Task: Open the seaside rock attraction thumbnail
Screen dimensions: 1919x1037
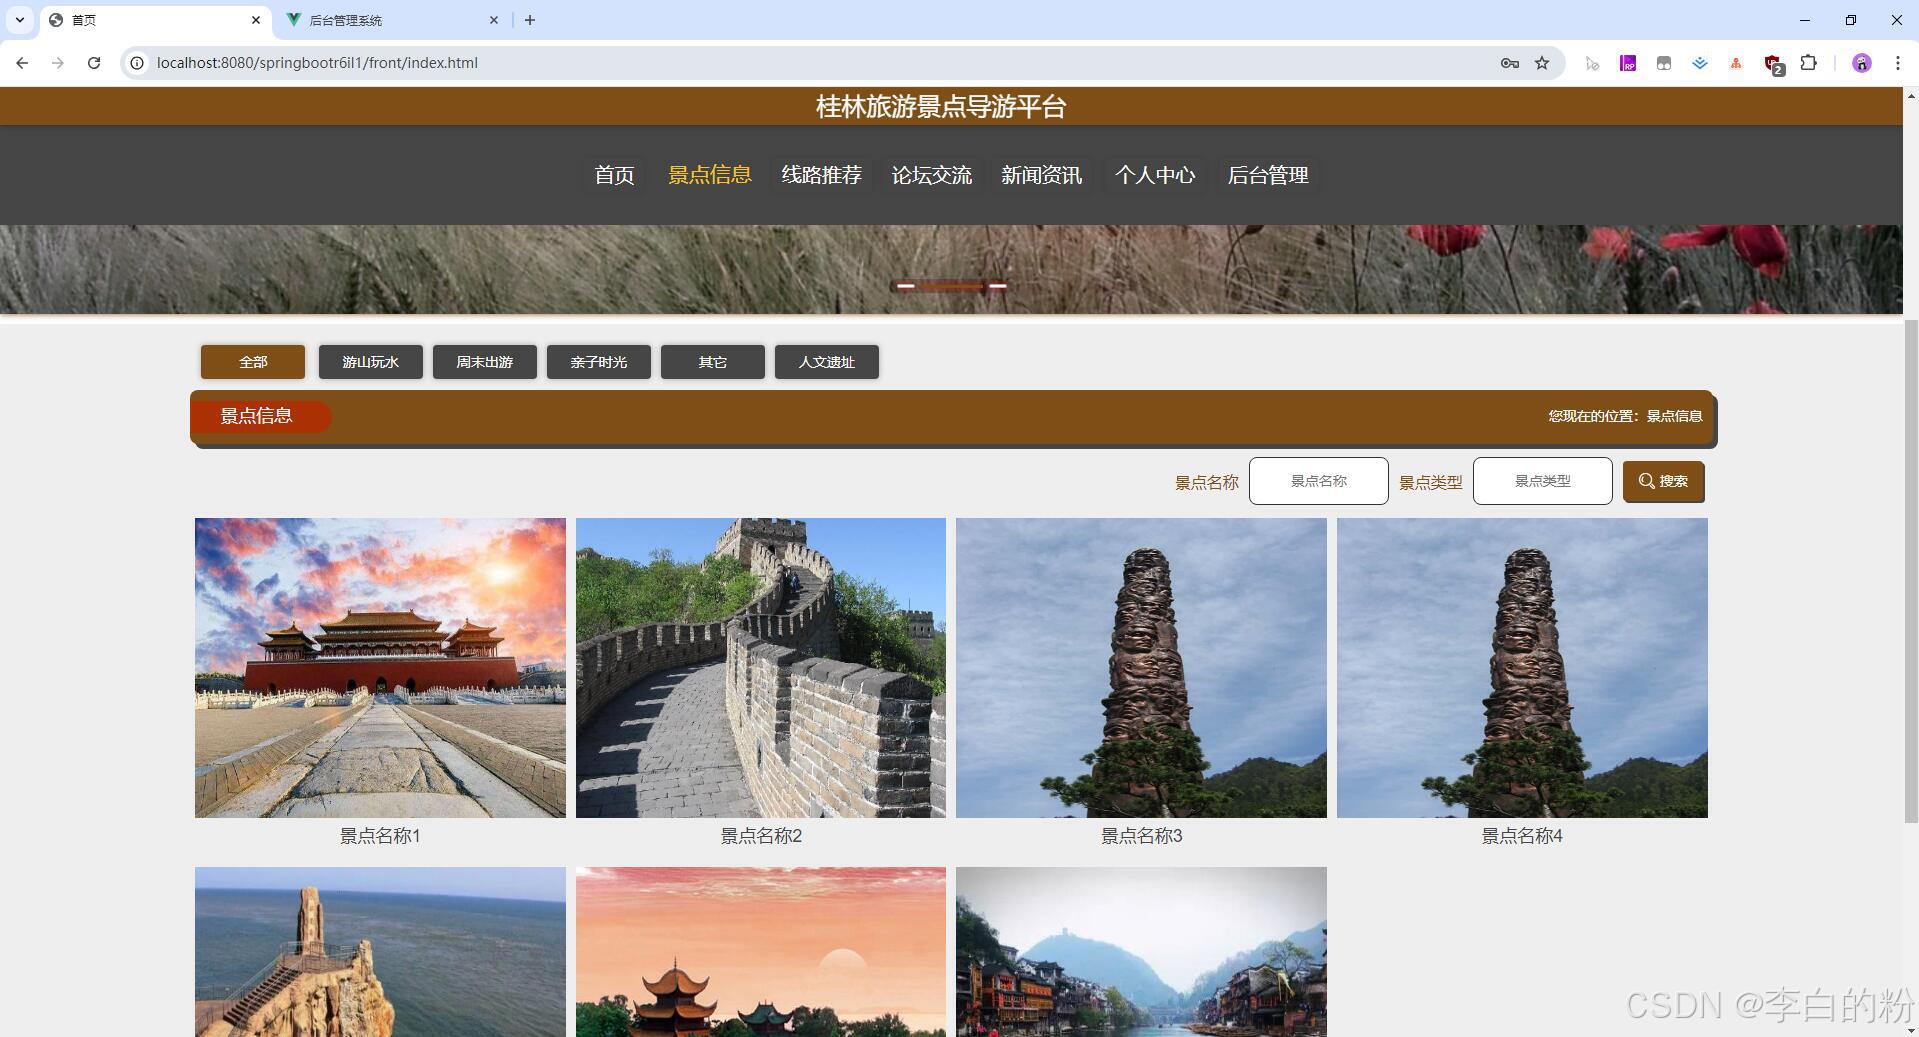Action: click(x=380, y=952)
